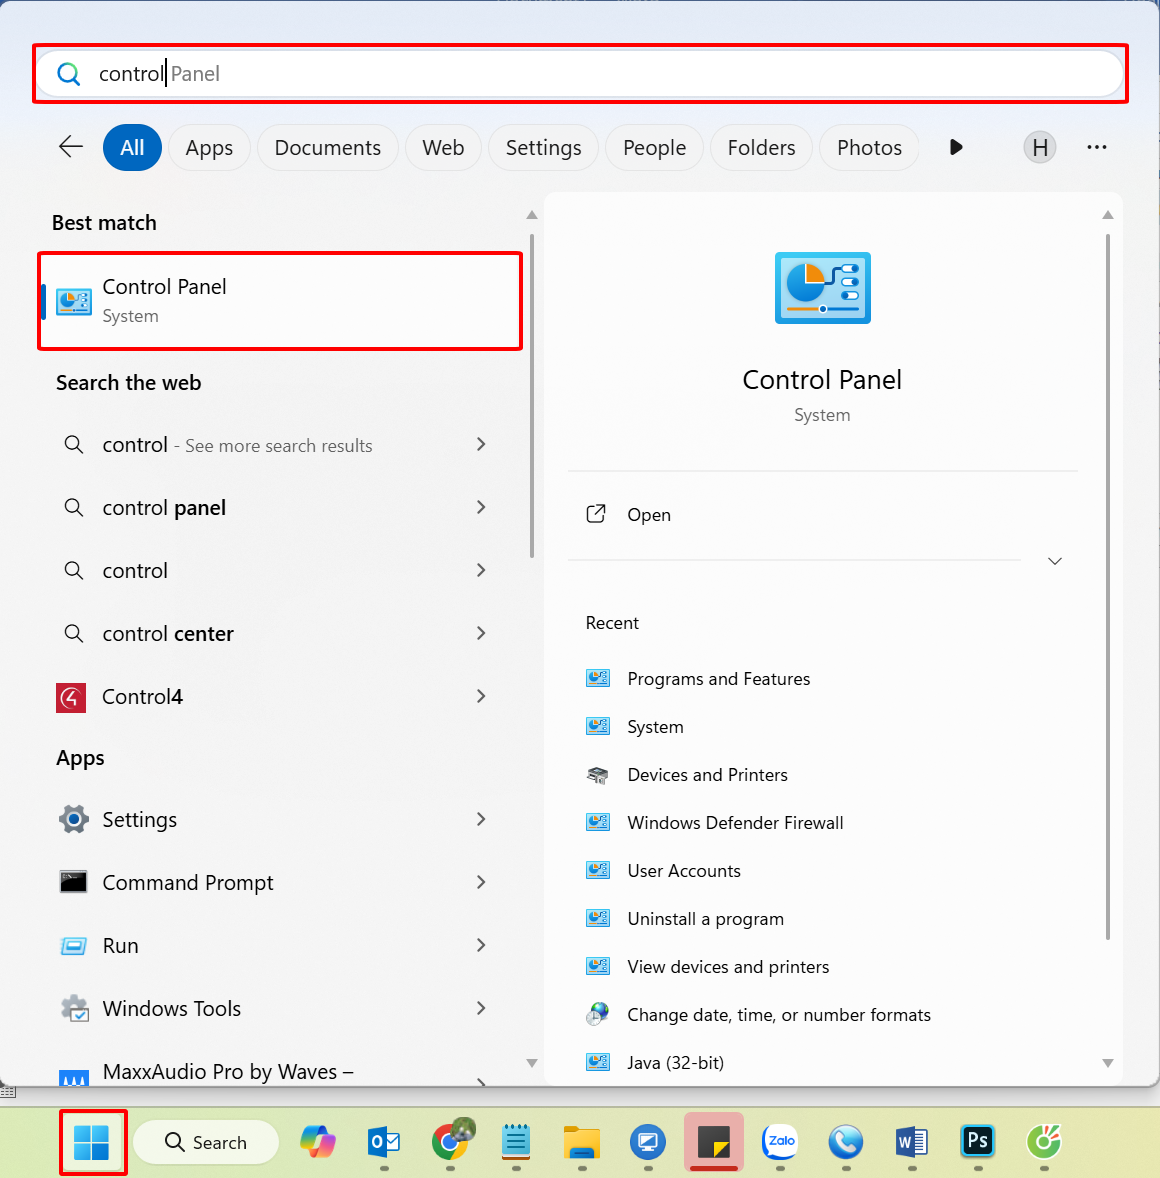Expand the Control4 result chevron
This screenshot has width=1160, height=1178.
(481, 696)
